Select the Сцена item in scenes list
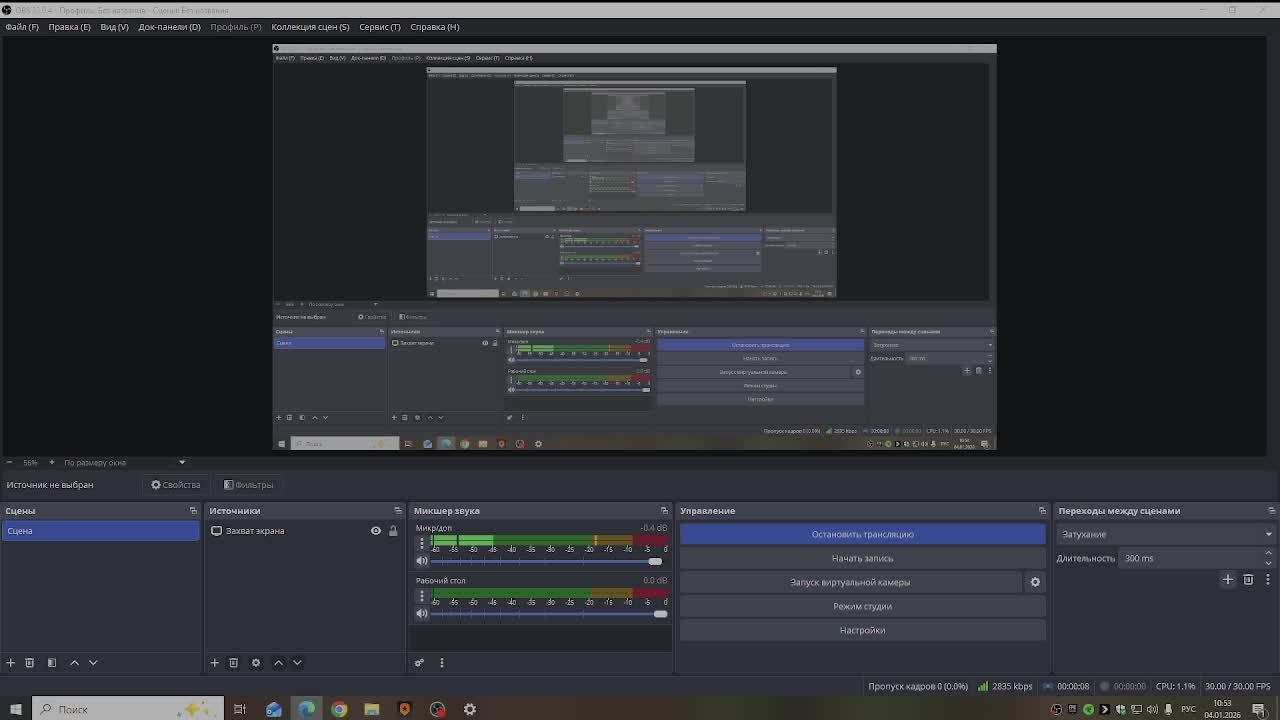1280x720 pixels. pos(100,531)
